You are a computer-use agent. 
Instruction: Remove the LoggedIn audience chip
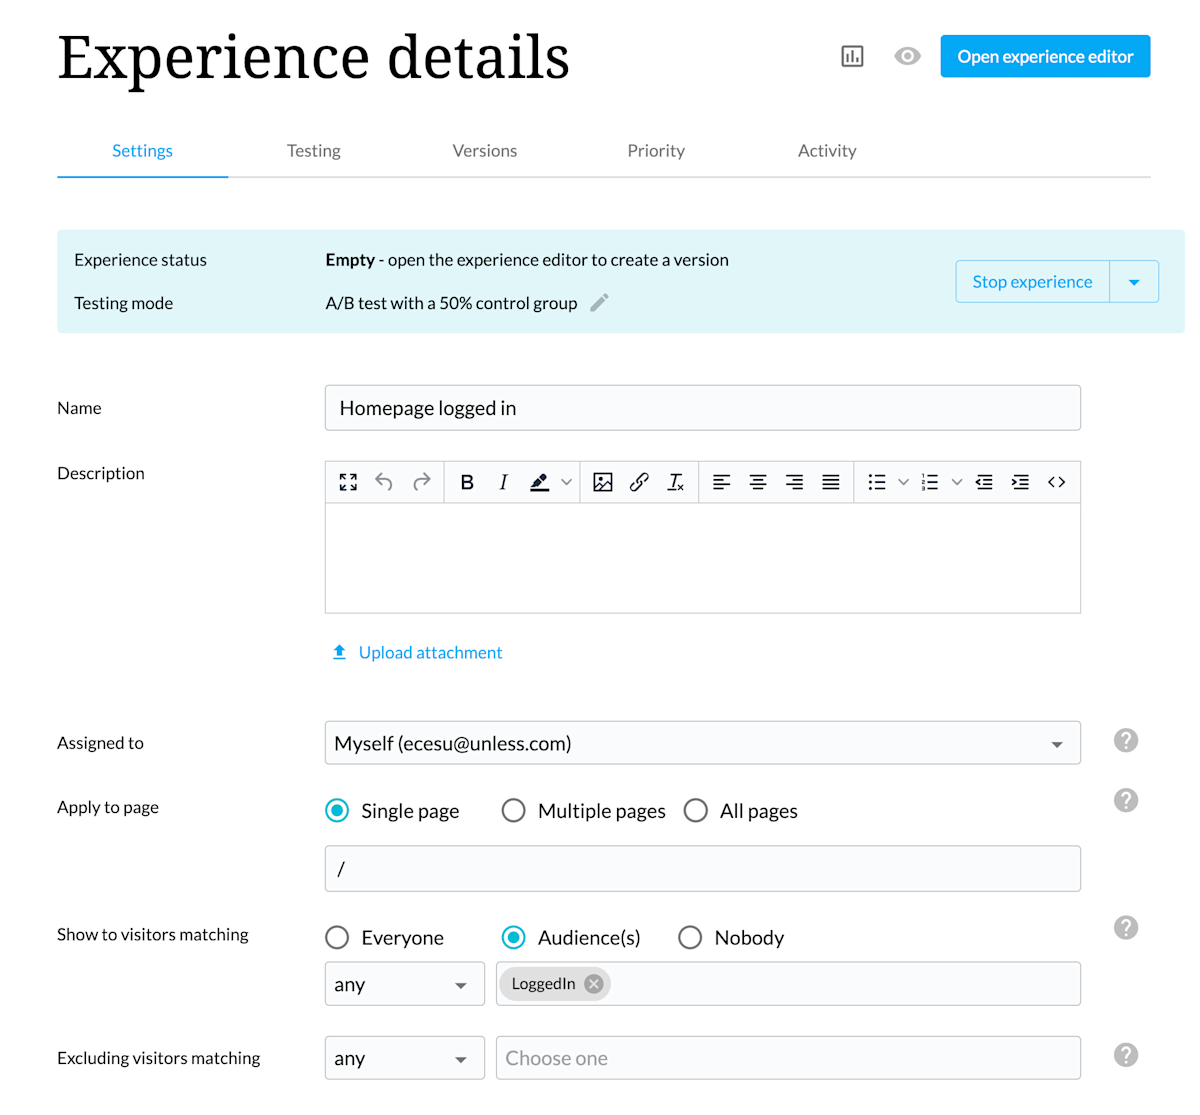tap(593, 983)
